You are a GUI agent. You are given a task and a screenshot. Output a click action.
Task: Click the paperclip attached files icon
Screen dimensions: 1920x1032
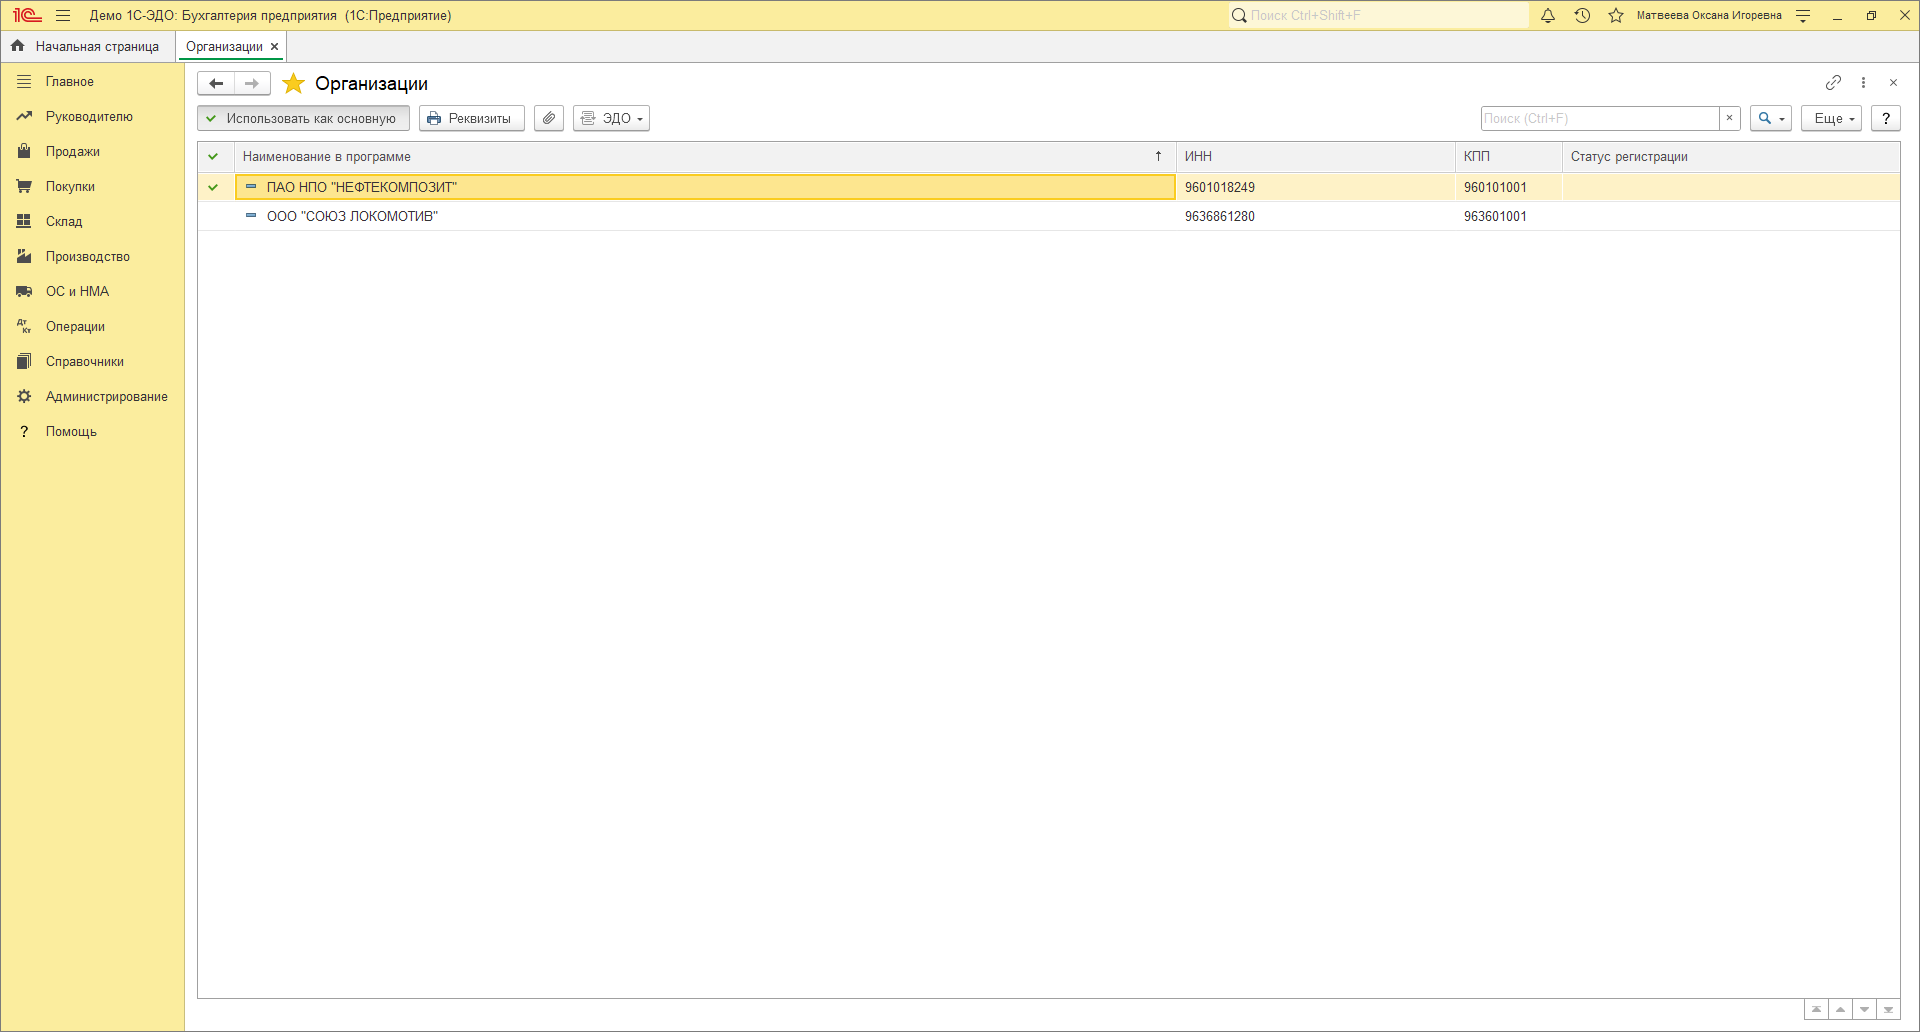pos(549,118)
